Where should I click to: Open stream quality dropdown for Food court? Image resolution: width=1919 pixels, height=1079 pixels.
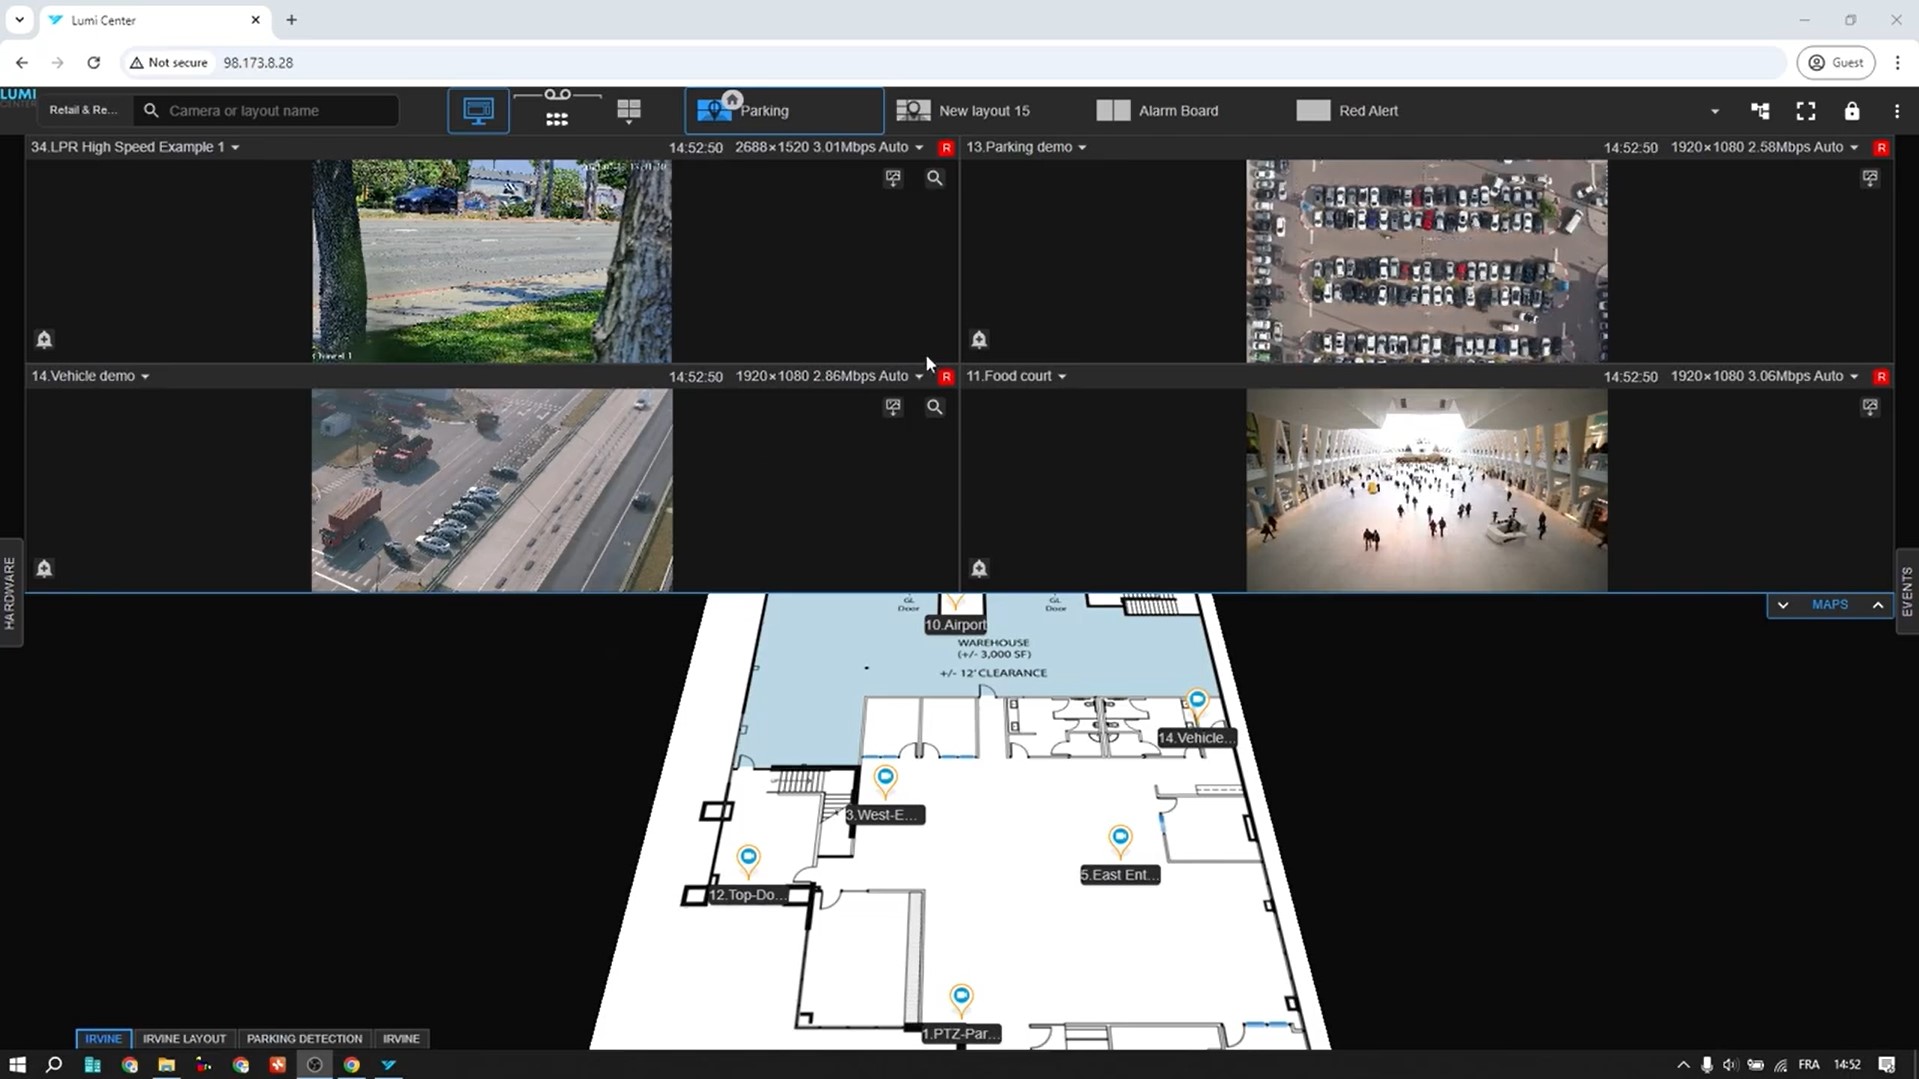tap(1854, 377)
